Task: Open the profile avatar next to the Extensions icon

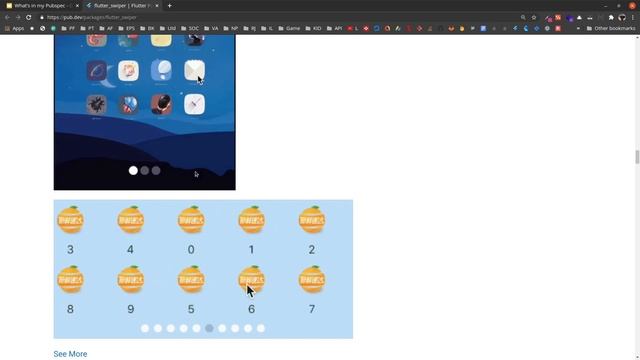Action: coord(622,18)
